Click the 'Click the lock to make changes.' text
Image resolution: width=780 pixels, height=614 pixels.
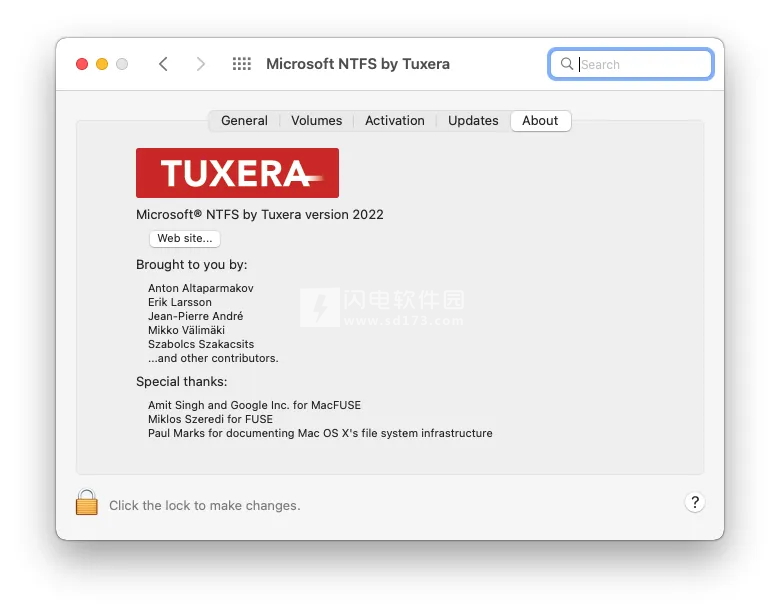[204, 506]
